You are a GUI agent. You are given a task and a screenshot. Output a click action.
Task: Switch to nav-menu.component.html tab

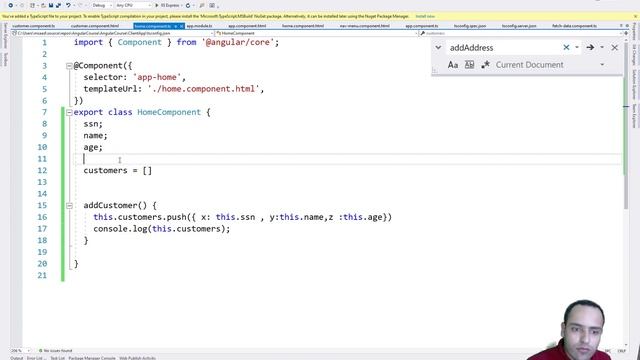point(364,26)
